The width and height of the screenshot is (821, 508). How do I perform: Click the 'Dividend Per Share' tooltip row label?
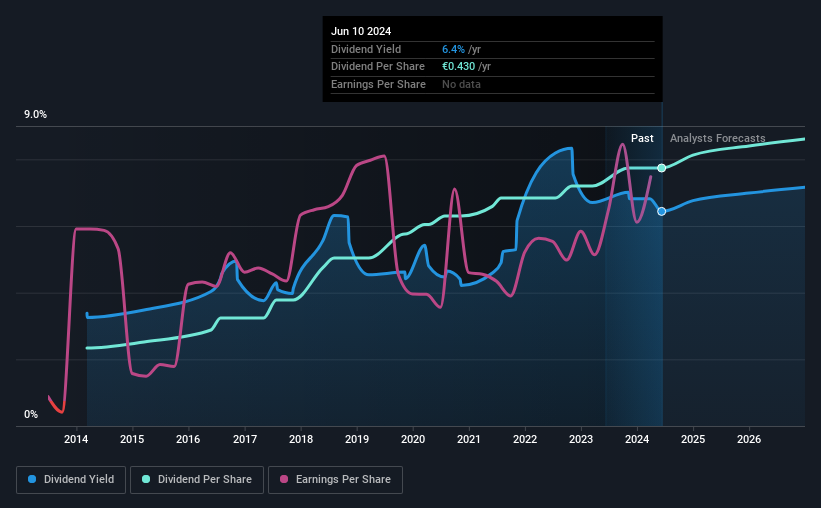tap(378, 67)
